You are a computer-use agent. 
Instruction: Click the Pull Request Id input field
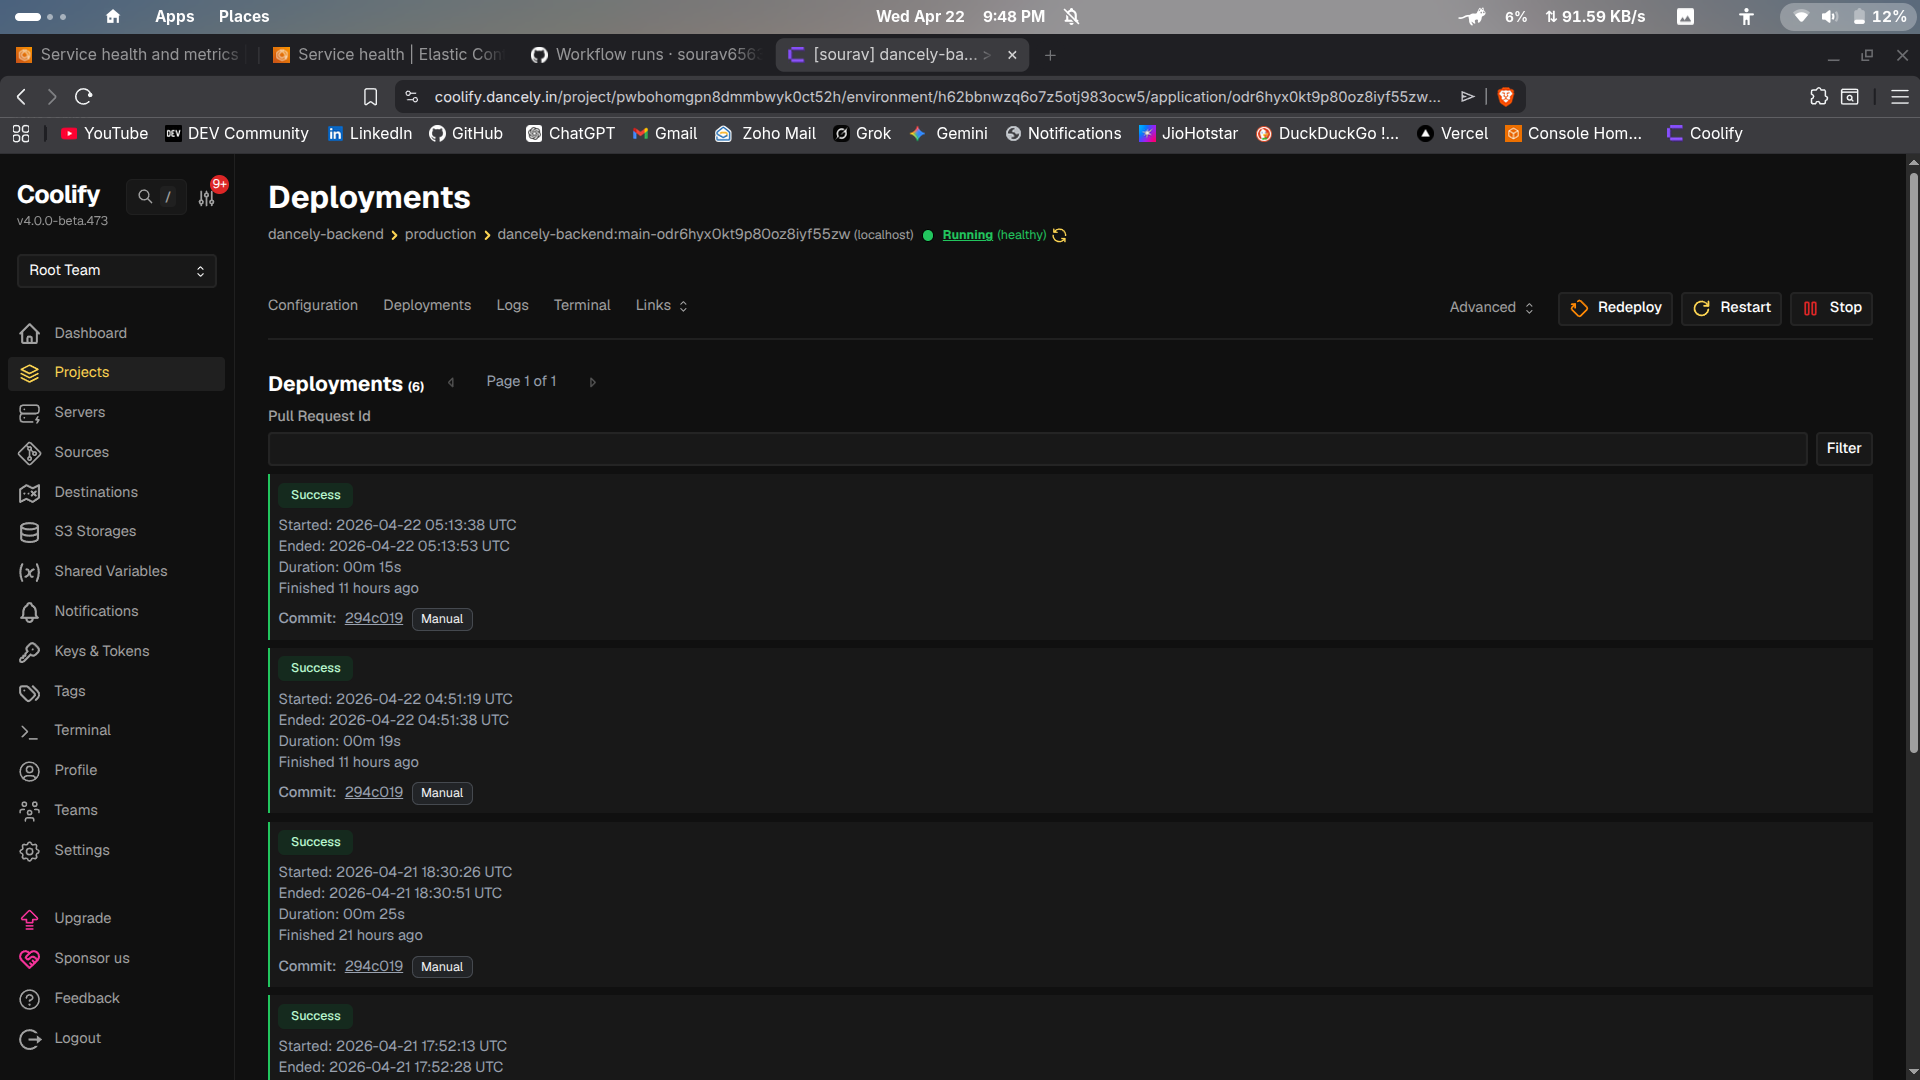[1037, 449]
